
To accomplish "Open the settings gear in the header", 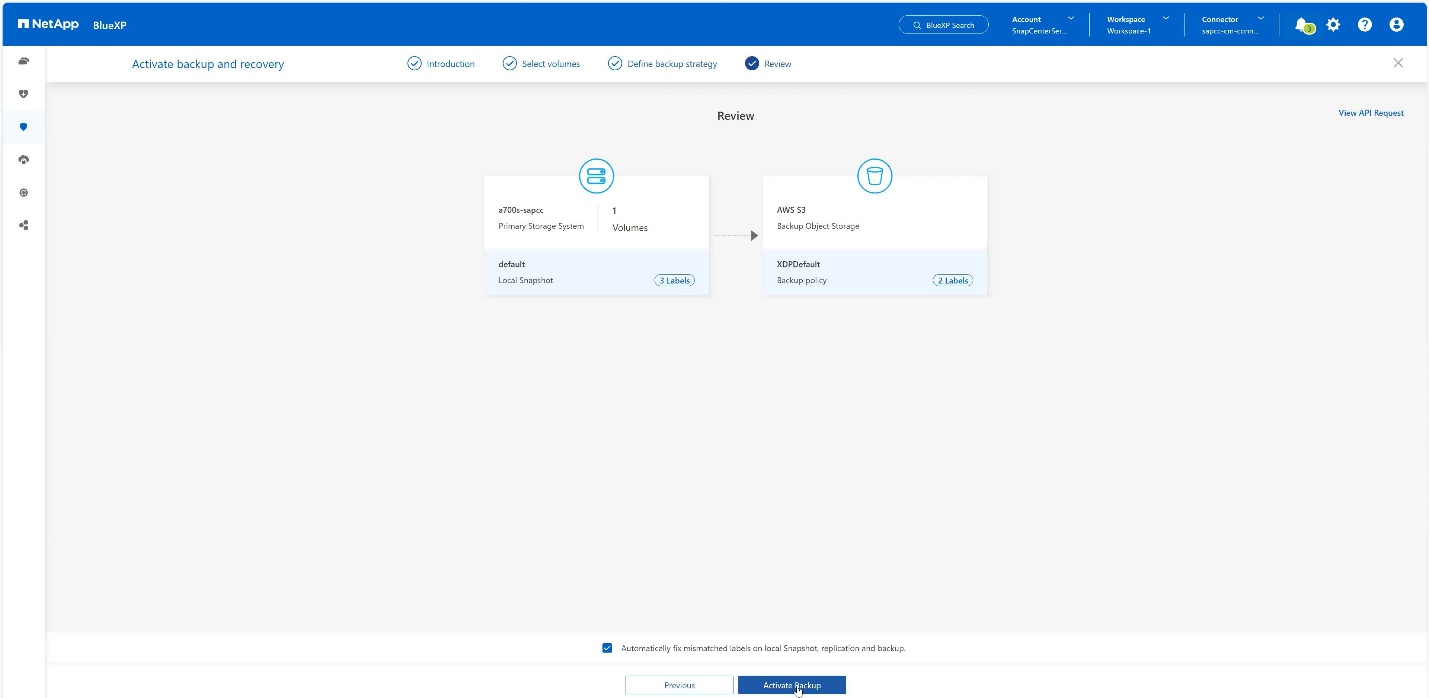I will 1333,25.
